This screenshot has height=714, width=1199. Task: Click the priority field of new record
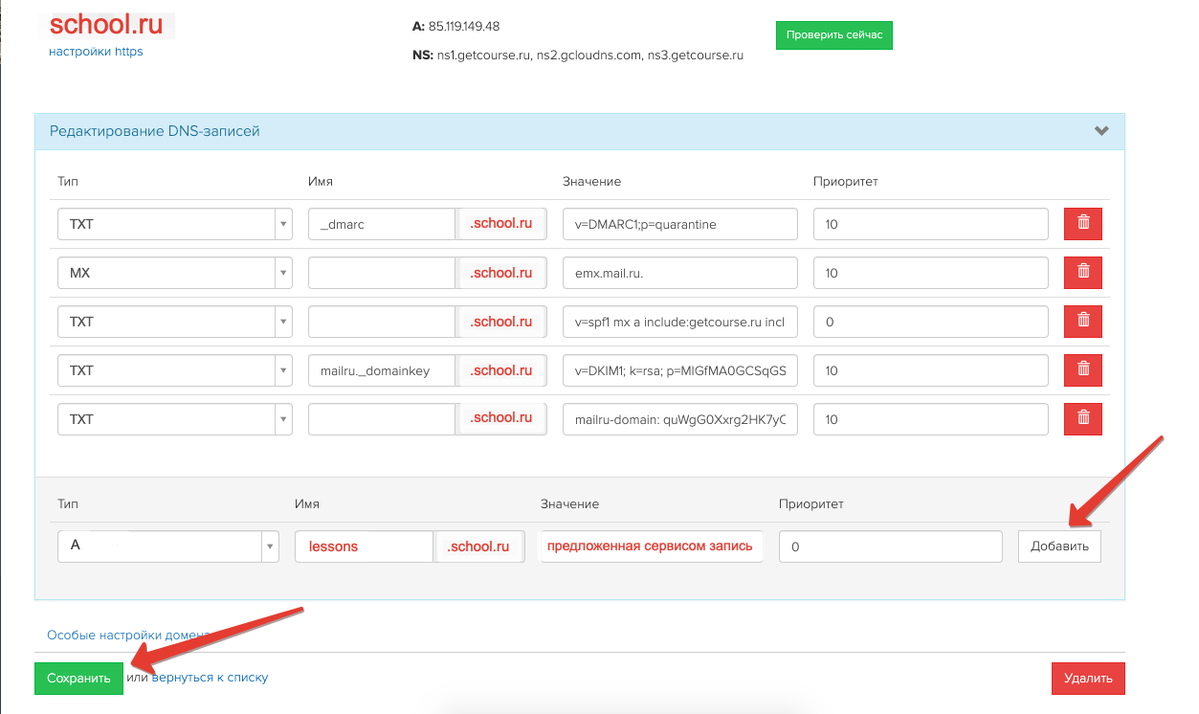pyautogui.click(x=890, y=547)
